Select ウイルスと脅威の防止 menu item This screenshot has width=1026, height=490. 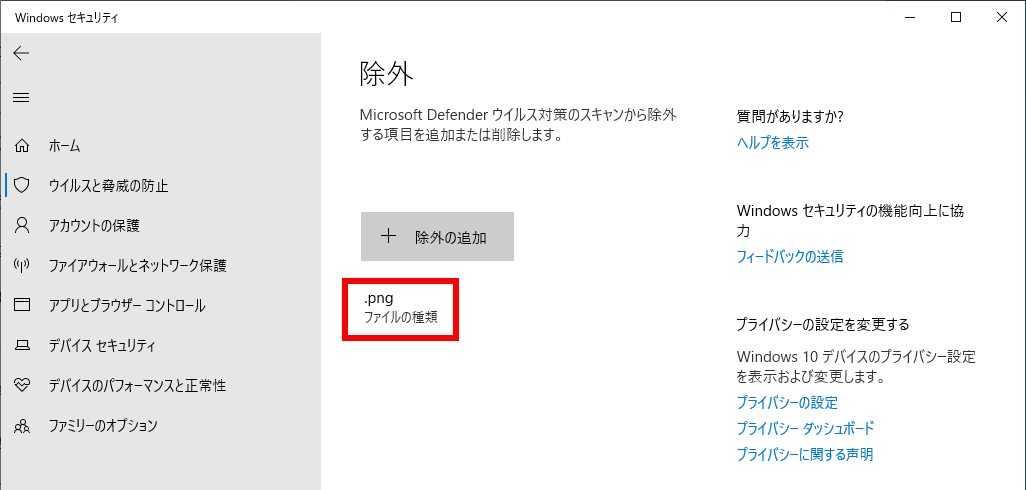[x=108, y=186]
